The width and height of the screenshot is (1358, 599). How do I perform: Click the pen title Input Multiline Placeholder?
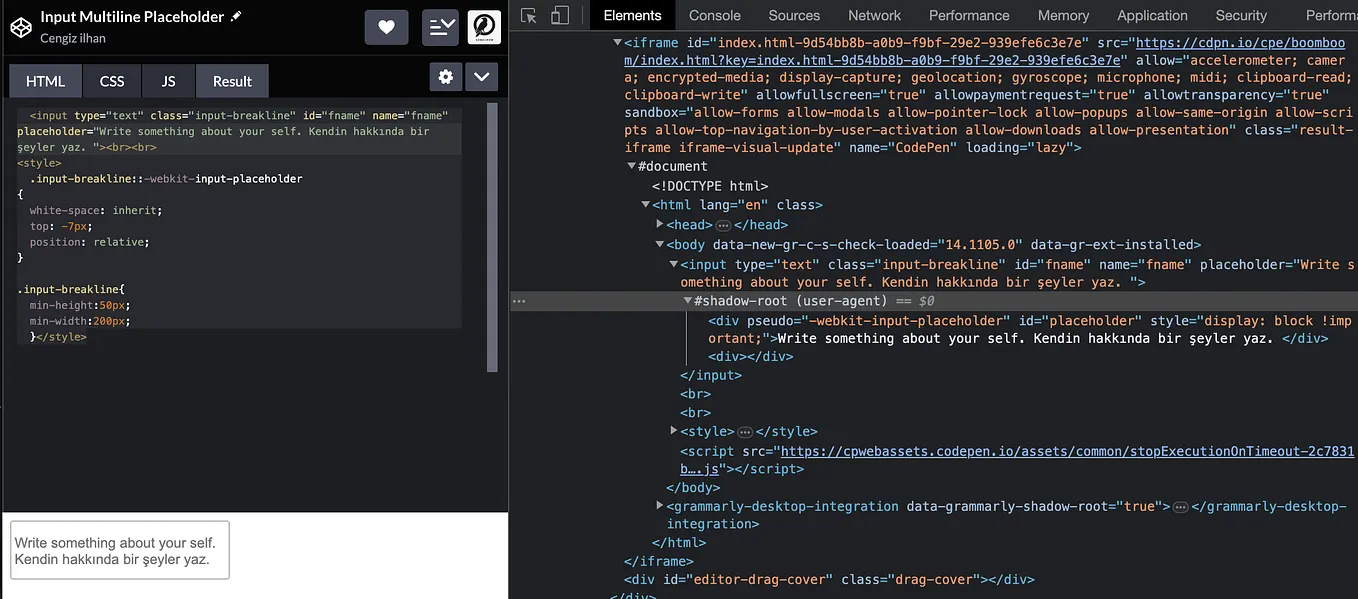[x=133, y=17]
